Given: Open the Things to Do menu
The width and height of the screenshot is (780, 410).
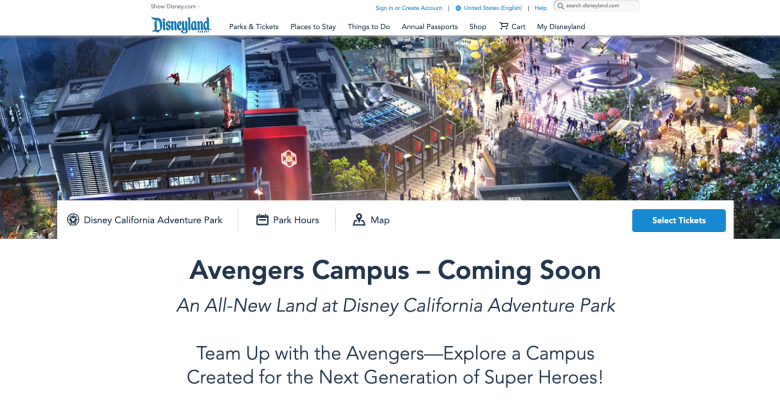Looking at the screenshot, I should pos(369,27).
